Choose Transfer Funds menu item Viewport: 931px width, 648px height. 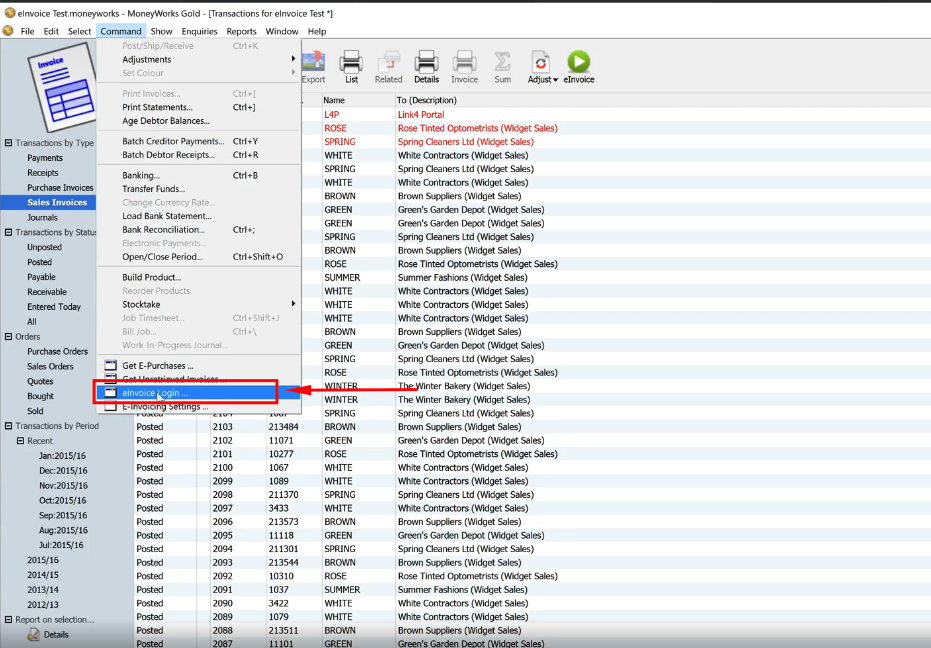click(x=198, y=189)
